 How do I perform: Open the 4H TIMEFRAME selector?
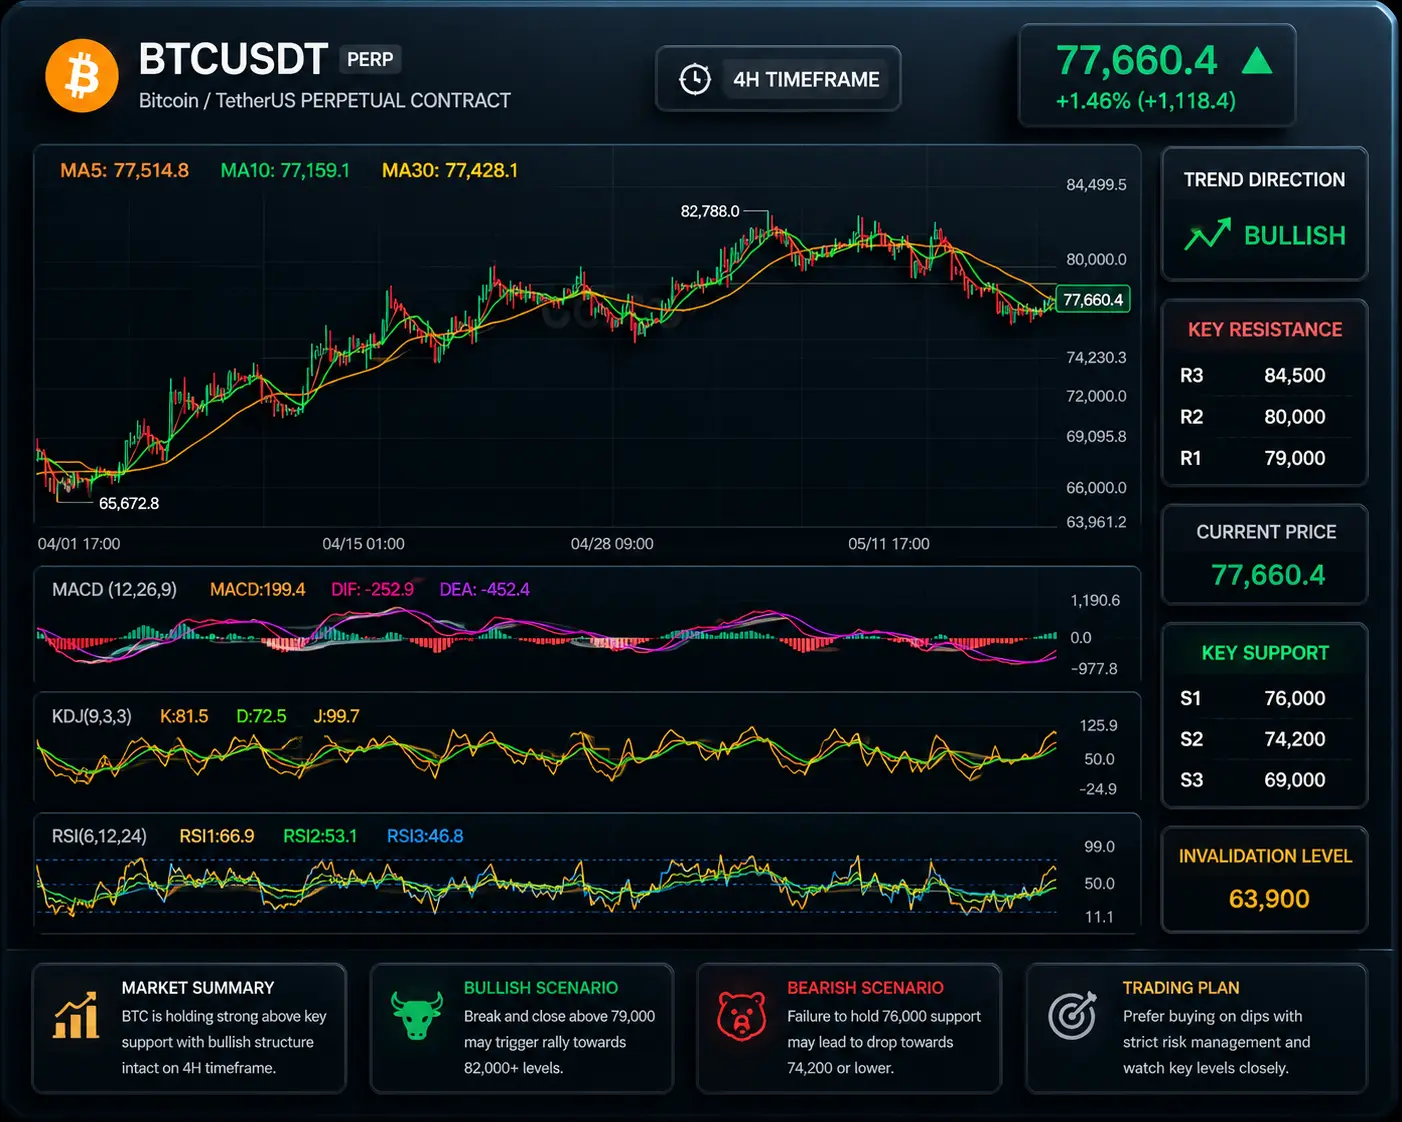pos(778,79)
